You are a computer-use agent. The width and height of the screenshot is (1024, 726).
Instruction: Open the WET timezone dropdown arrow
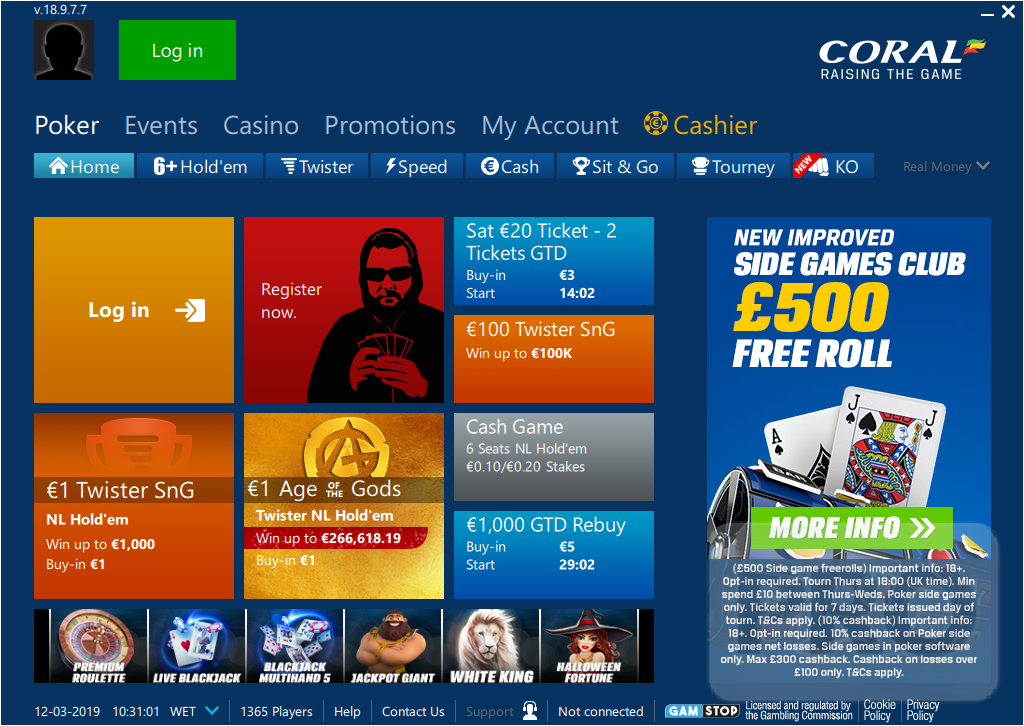[x=212, y=710]
